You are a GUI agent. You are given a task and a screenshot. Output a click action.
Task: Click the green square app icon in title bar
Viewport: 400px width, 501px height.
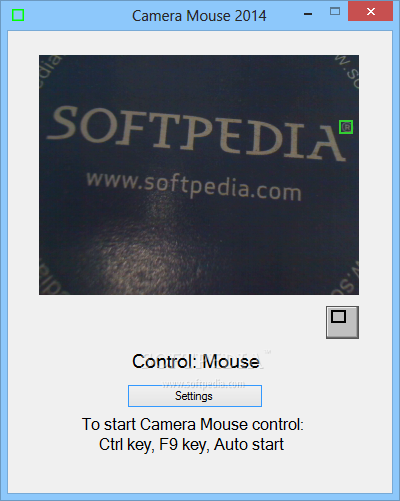click(18, 15)
